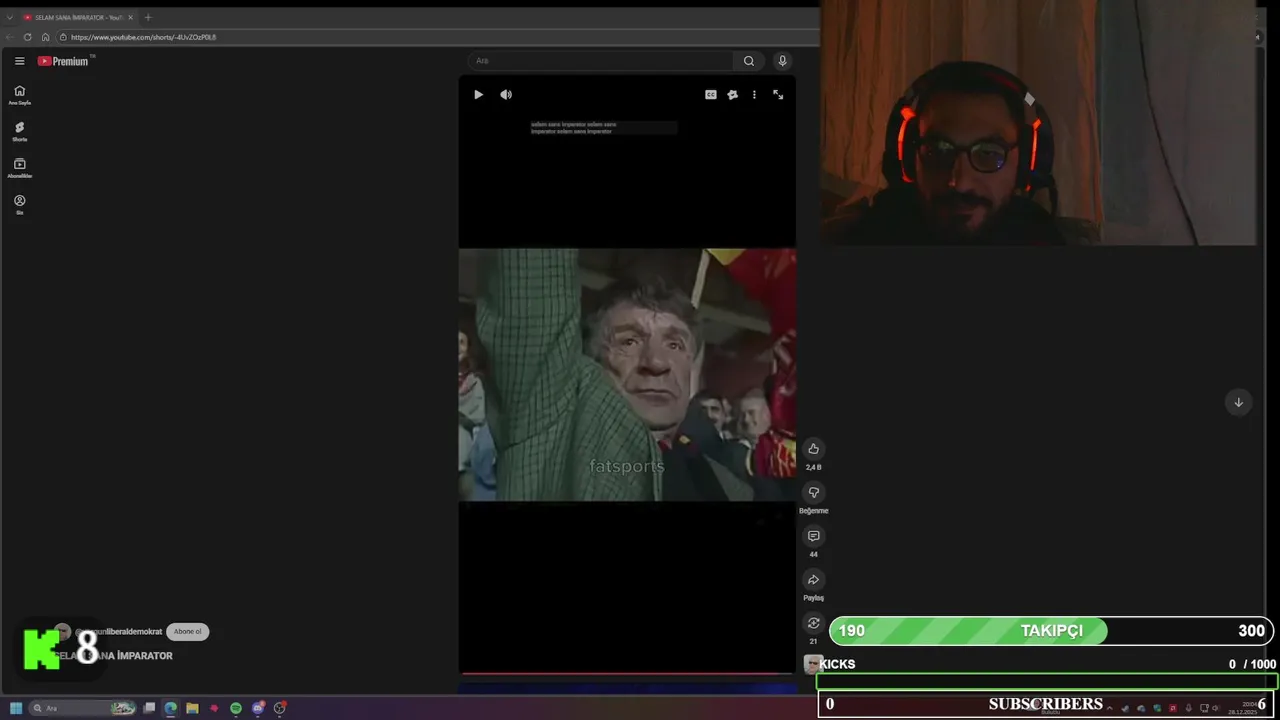Open Task View on the taskbar
The width and height of the screenshot is (1280, 720).
point(149,708)
